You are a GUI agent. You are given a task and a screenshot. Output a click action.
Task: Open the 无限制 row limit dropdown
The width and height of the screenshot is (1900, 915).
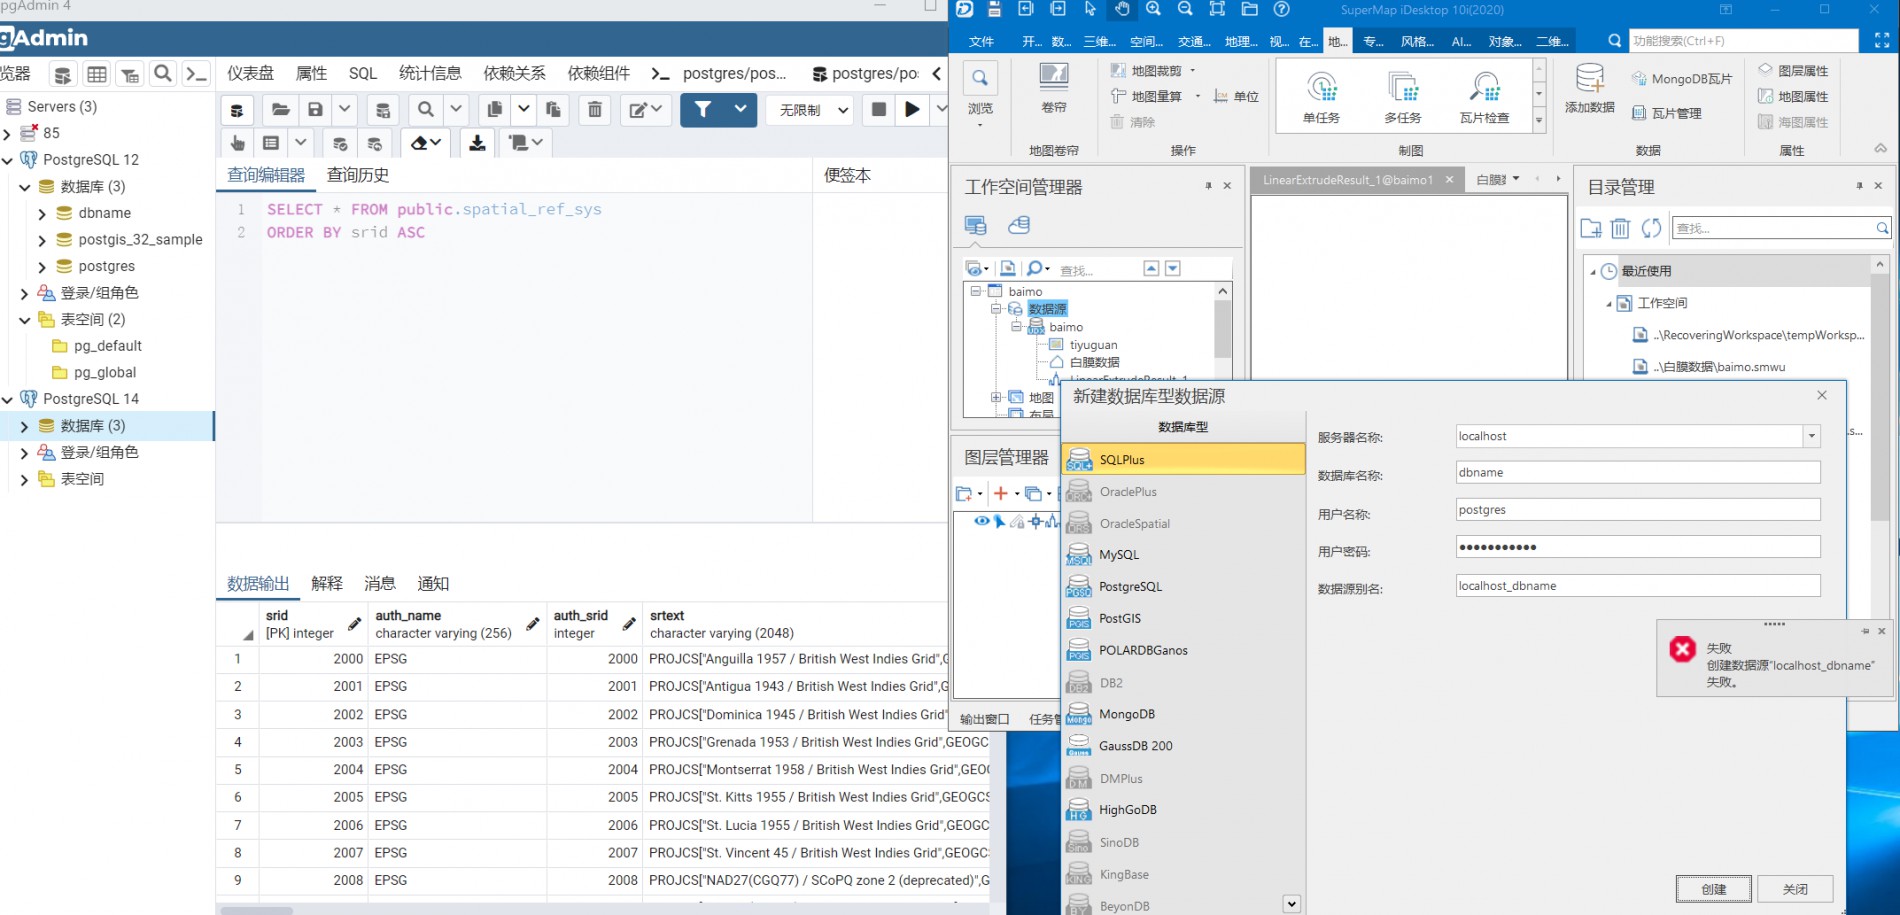pyautogui.click(x=811, y=110)
